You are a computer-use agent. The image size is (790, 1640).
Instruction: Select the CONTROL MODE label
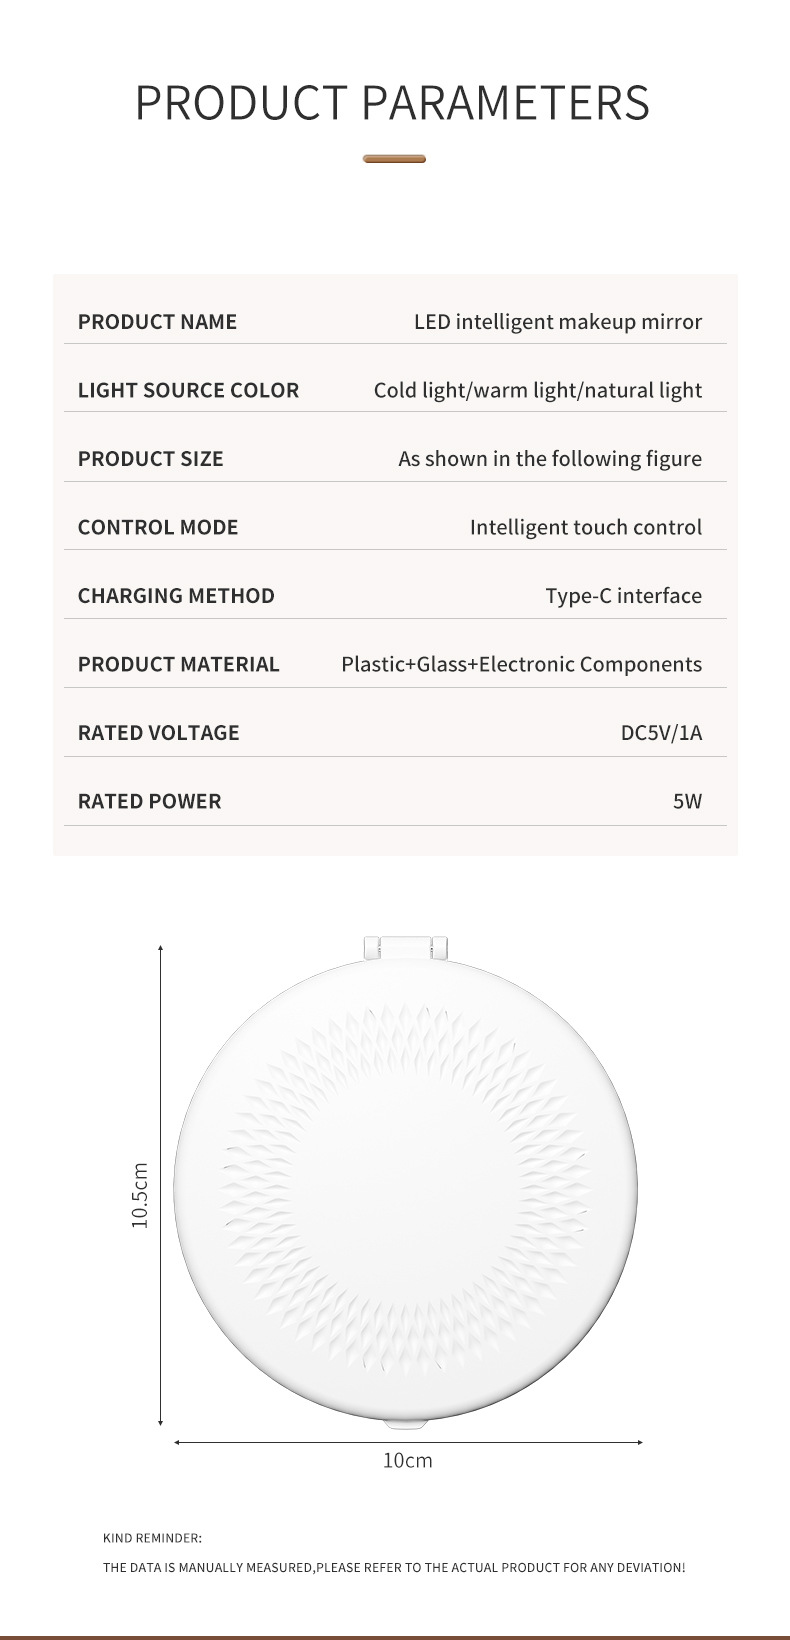(158, 527)
